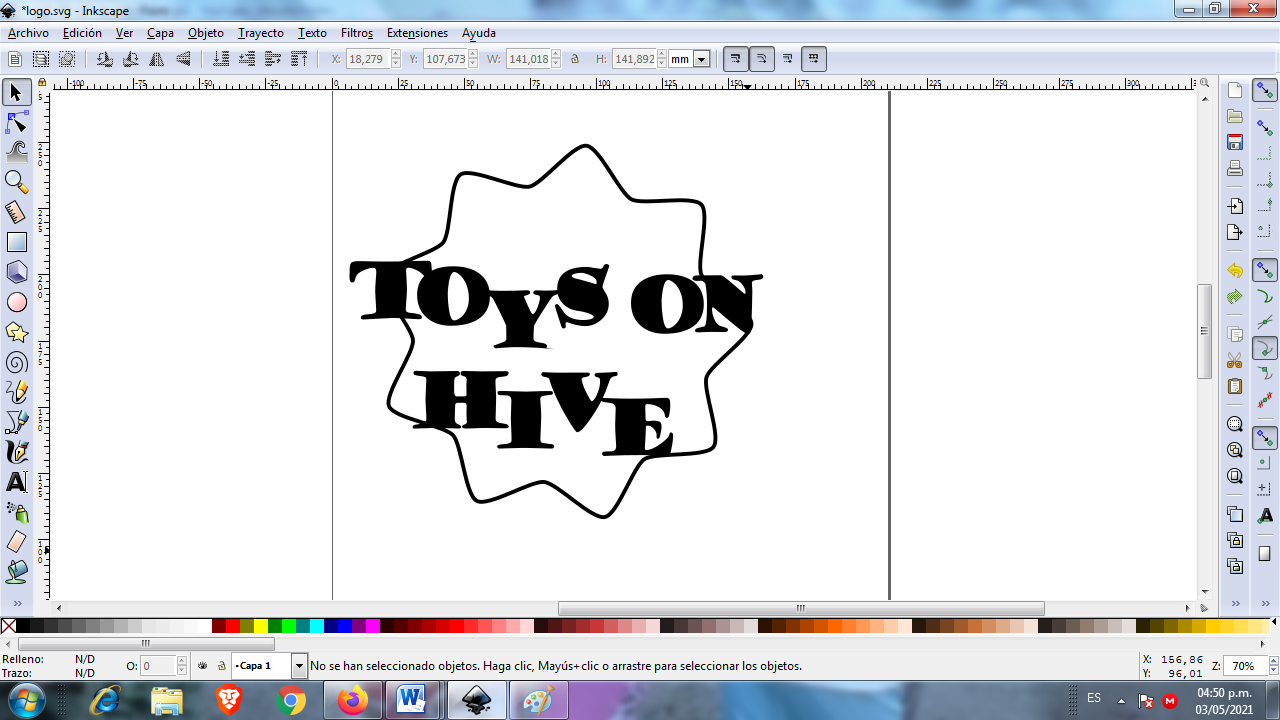Toggle Capa 1 layer visibility eye
This screenshot has width=1280, height=720.
coord(203,665)
